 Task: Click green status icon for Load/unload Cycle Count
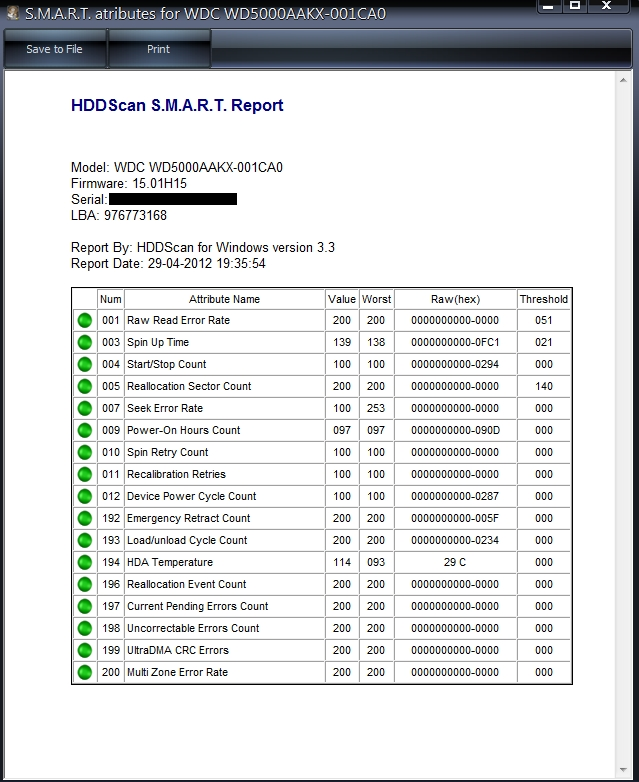[85, 540]
